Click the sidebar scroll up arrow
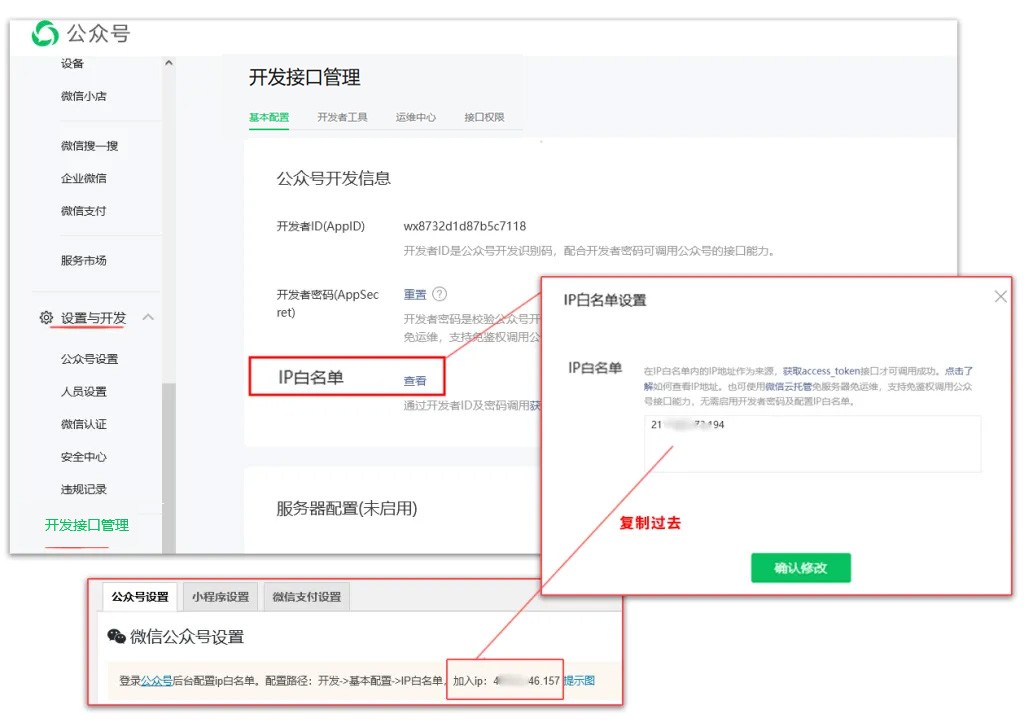Screen dimensions: 1024x727 click(168, 64)
